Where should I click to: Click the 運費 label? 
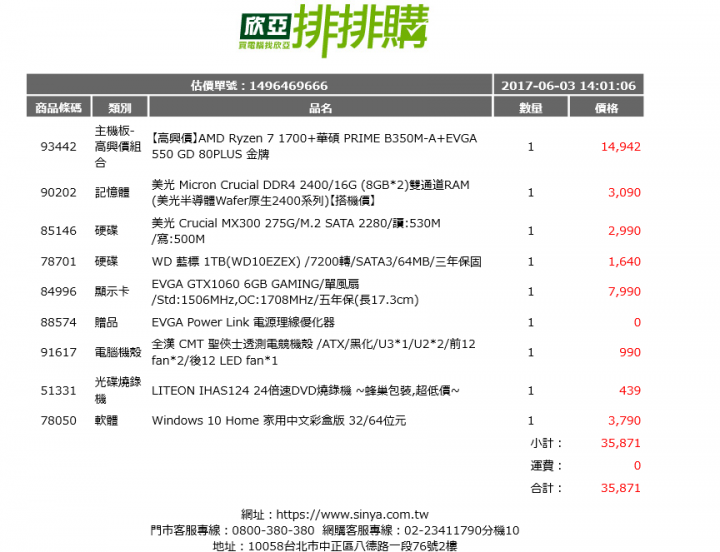[x=546, y=466]
